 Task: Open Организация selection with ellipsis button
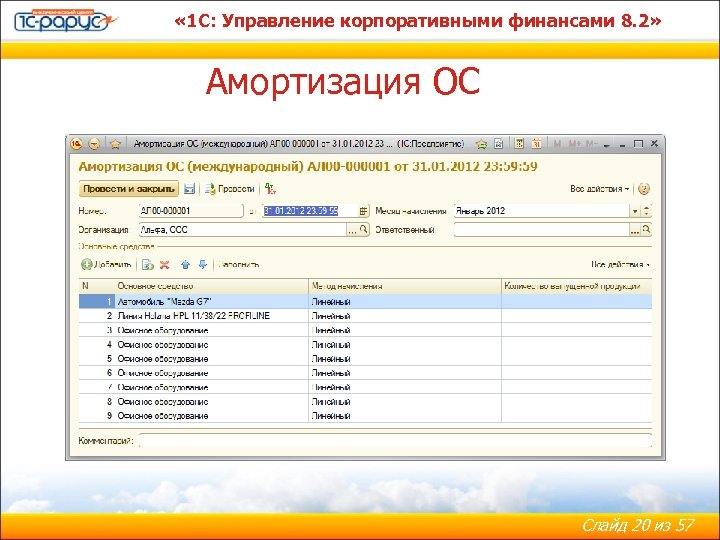click(x=352, y=230)
